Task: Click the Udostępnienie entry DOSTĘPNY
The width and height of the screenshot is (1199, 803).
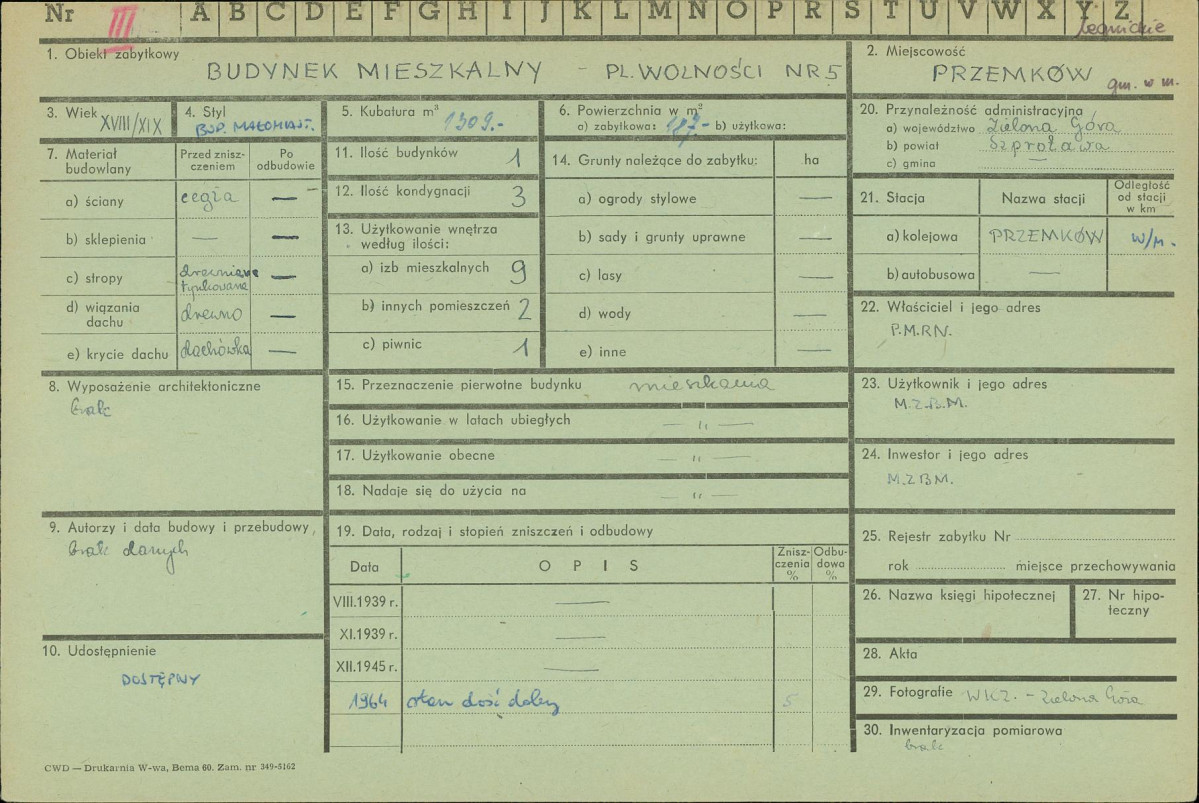Action: point(161,679)
